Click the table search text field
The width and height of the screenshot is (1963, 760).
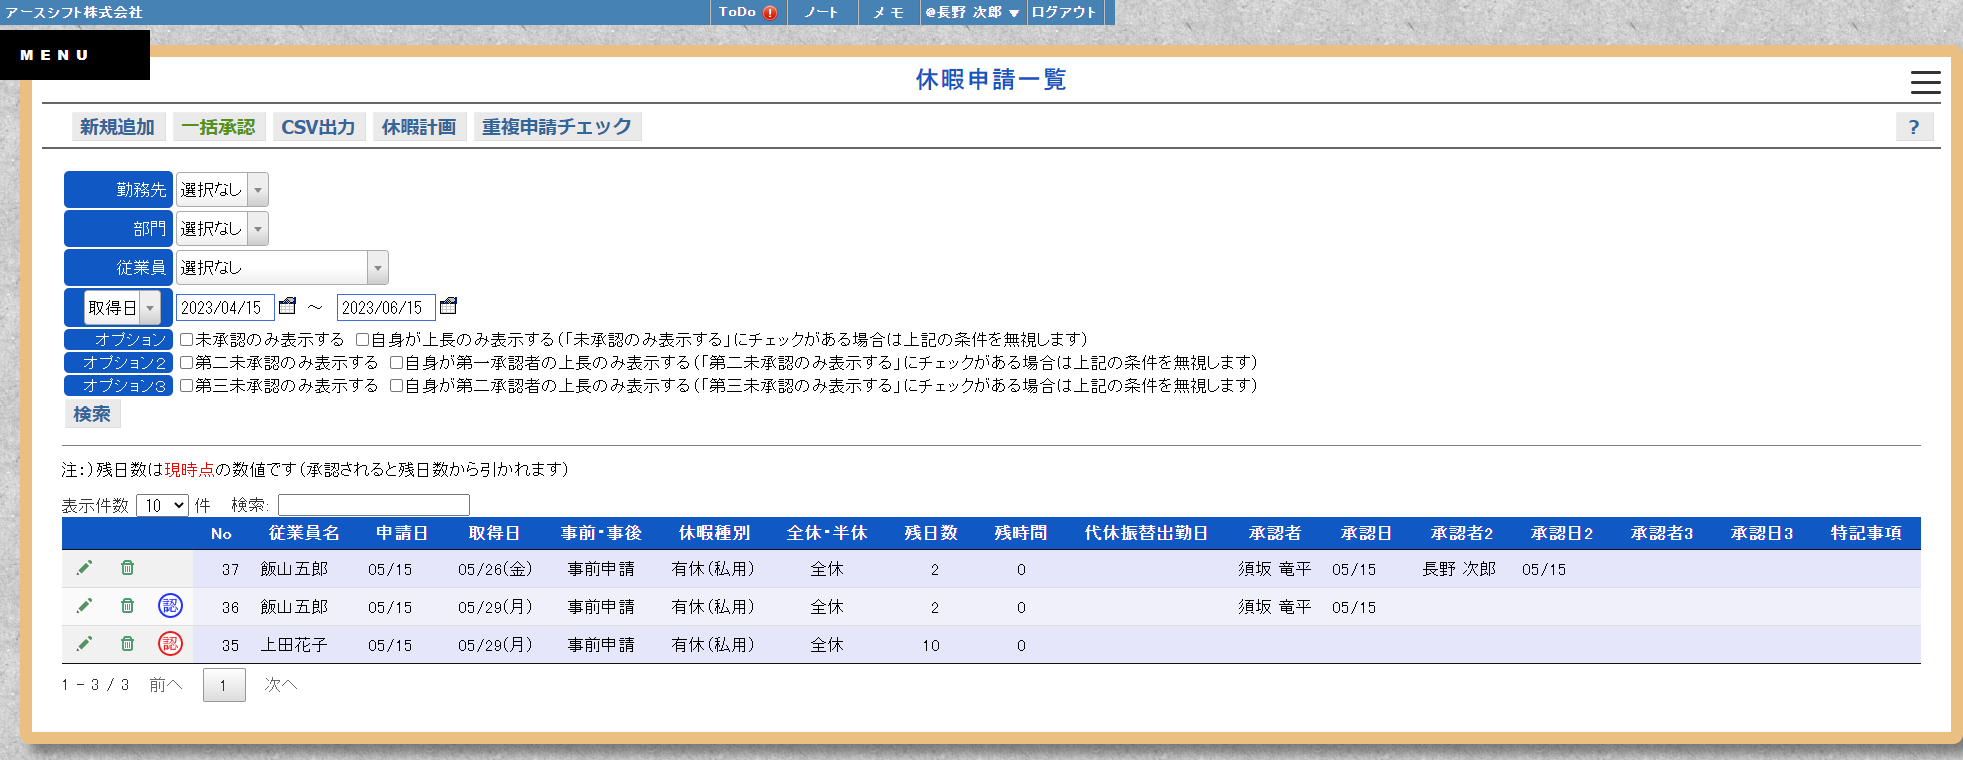(373, 506)
